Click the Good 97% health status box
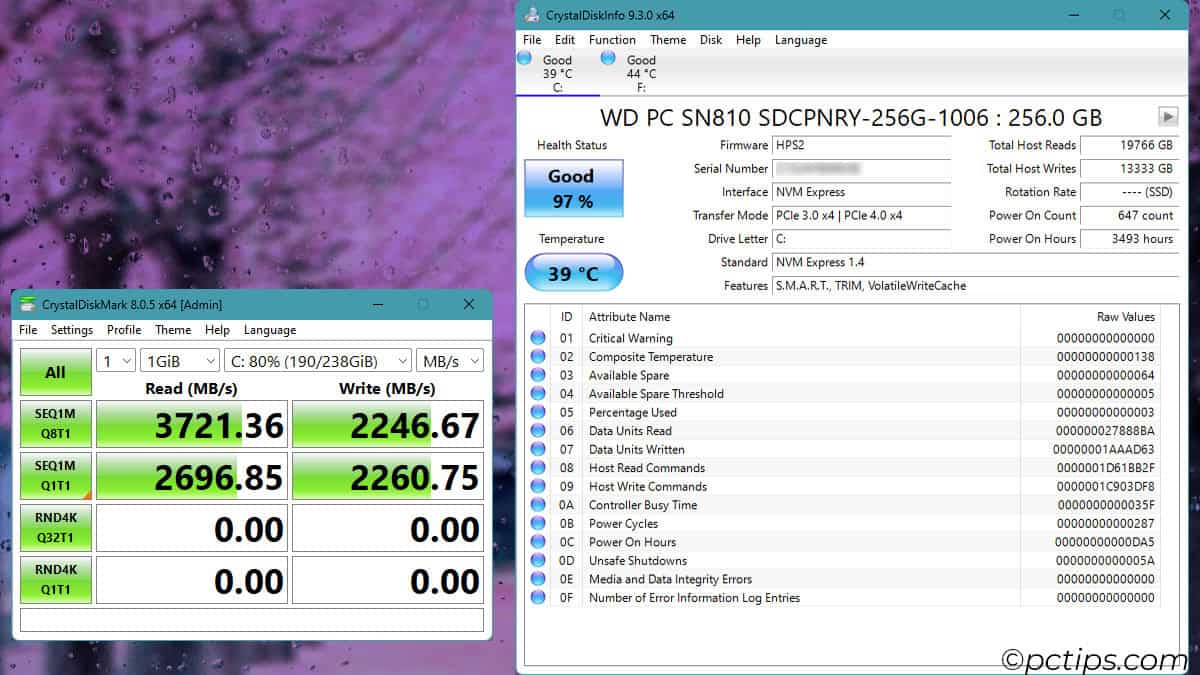Screen dimensions: 1200x675 point(572,188)
